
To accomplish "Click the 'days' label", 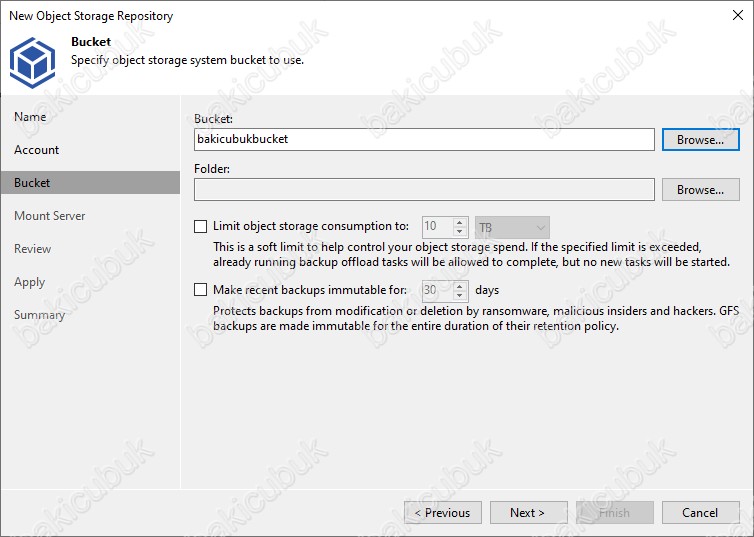I will pyautogui.click(x=487, y=290).
